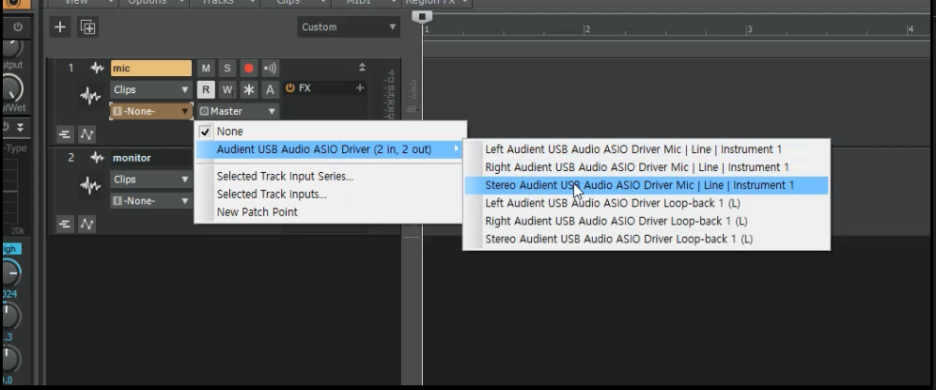Select Right Audient Mic | Line | Instrument 1
This screenshot has height=390, width=936.
pyautogui.click(x=646, y=167)
